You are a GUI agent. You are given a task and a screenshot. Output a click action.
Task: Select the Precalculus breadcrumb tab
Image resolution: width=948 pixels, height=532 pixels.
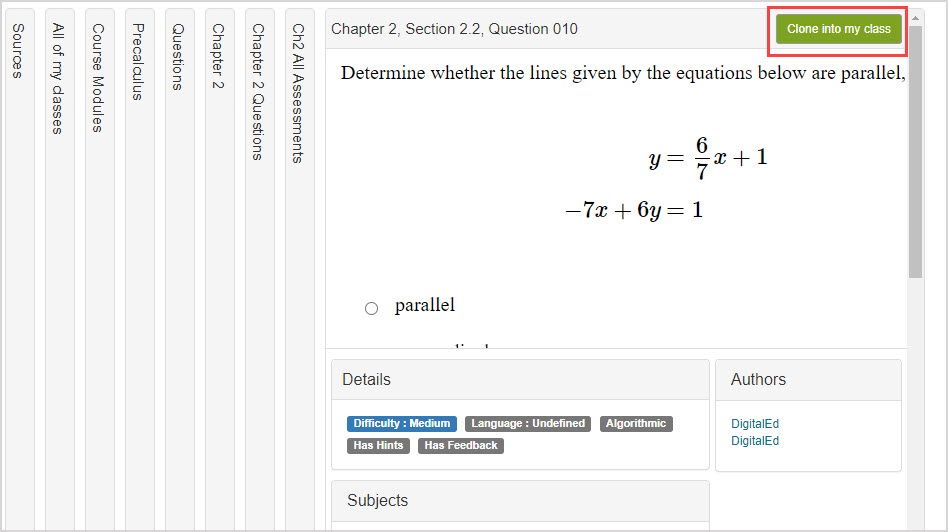(138, 62)
